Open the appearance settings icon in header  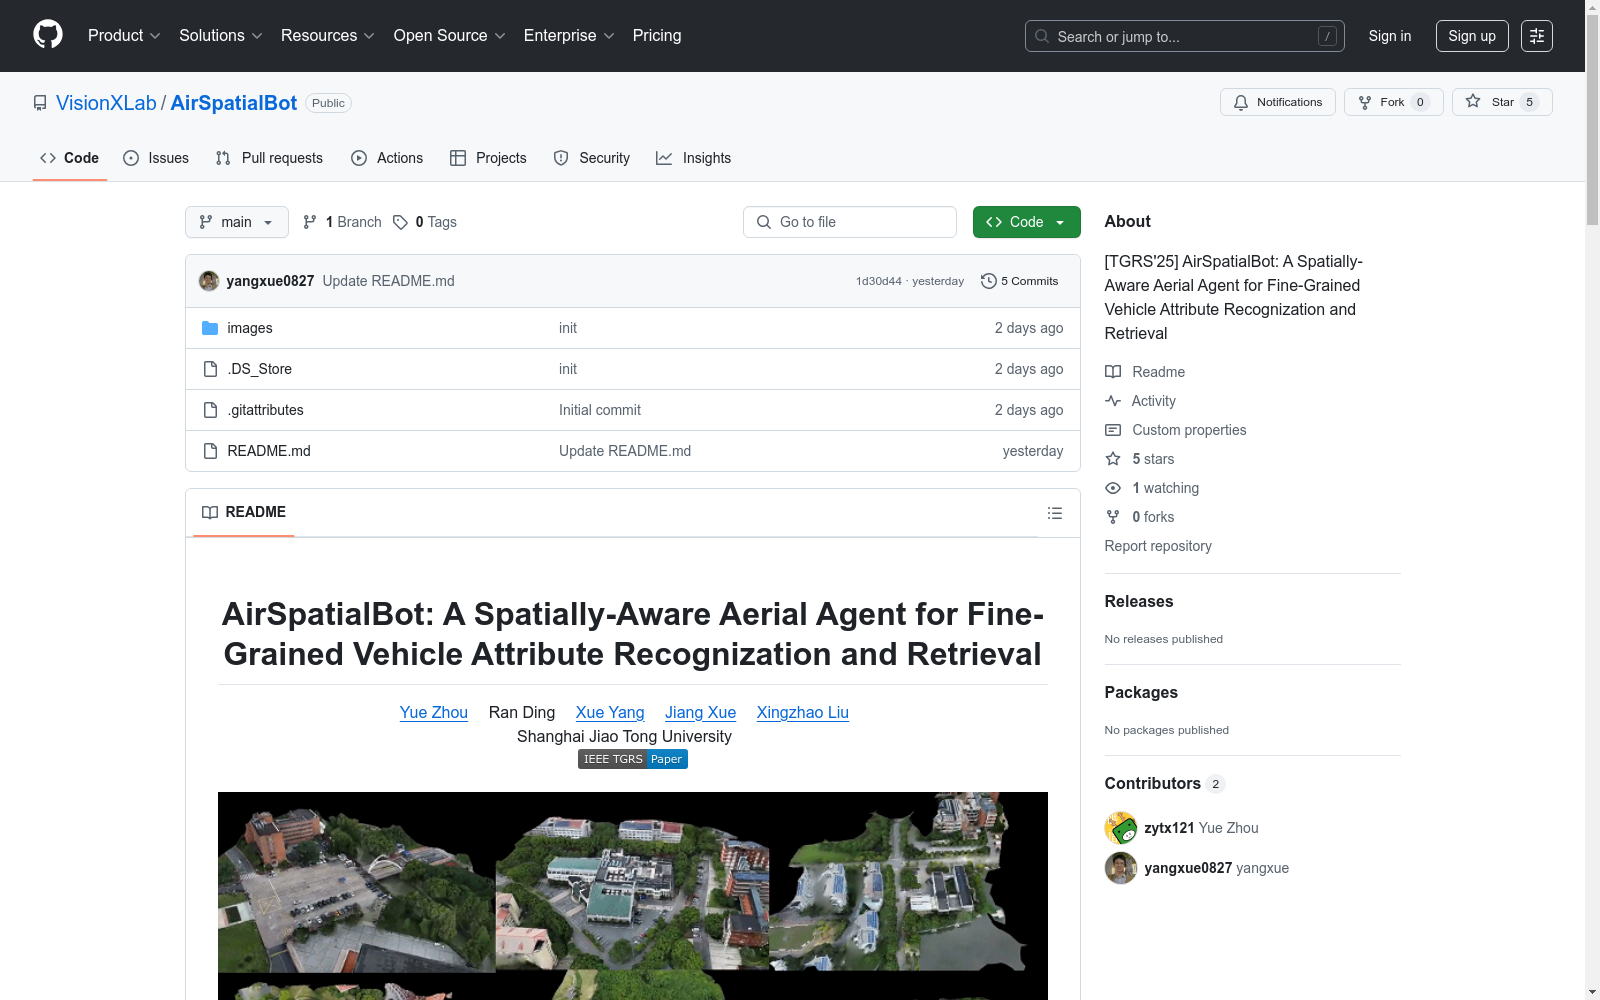pyautogui.click(x=1537, y=36)
